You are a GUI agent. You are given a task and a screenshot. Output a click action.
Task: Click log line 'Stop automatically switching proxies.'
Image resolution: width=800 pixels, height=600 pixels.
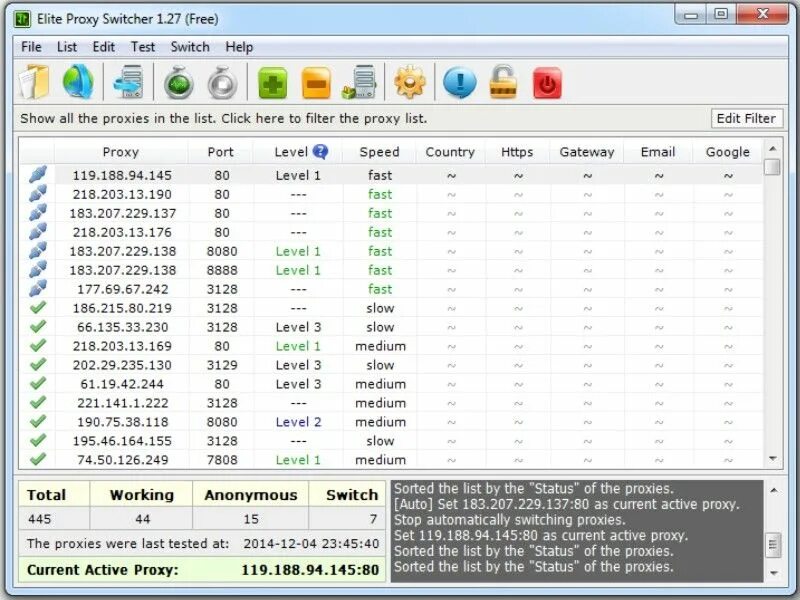(x=509, y=520)
